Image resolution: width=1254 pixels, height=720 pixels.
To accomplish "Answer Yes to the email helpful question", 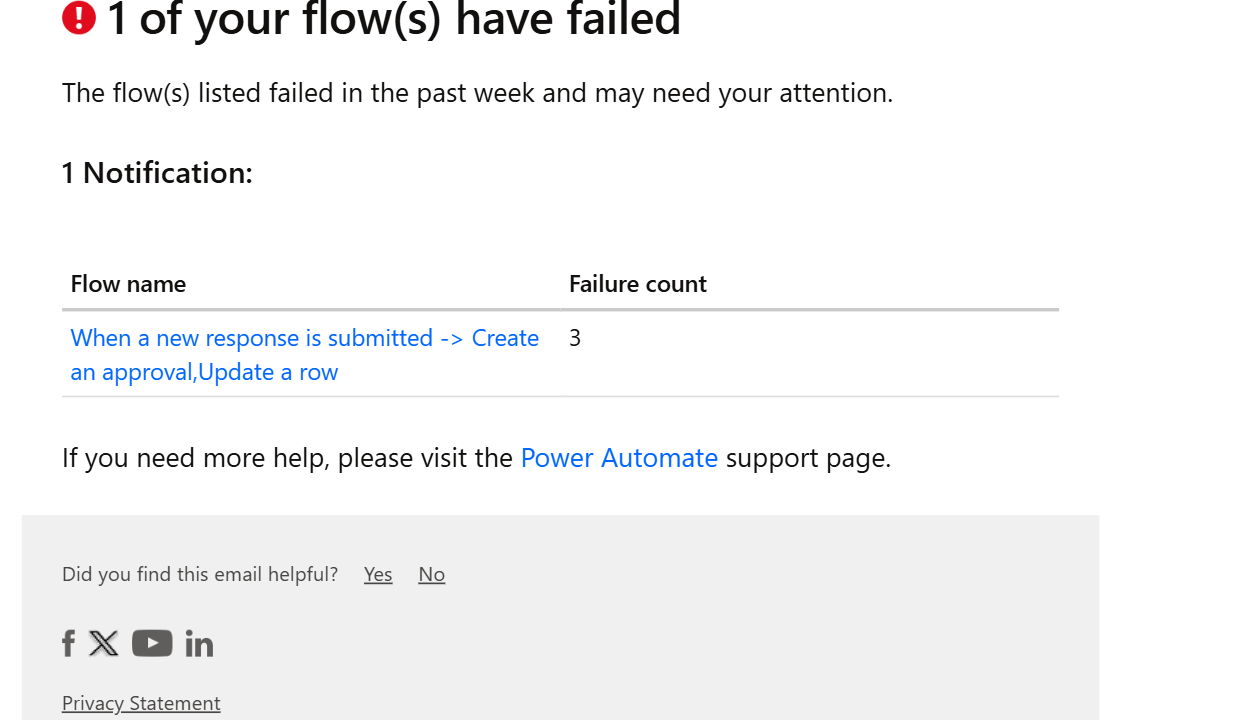I will point(378,574).
